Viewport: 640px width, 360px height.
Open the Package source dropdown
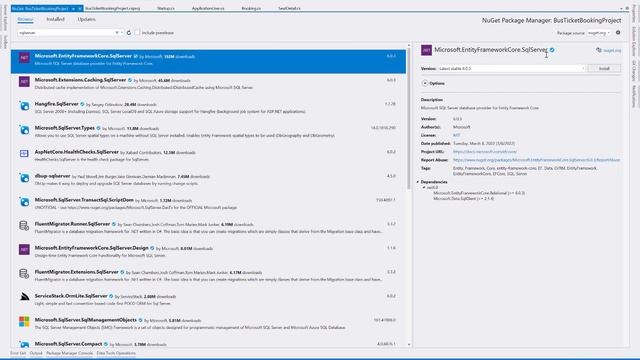click(x=599, y=33)
